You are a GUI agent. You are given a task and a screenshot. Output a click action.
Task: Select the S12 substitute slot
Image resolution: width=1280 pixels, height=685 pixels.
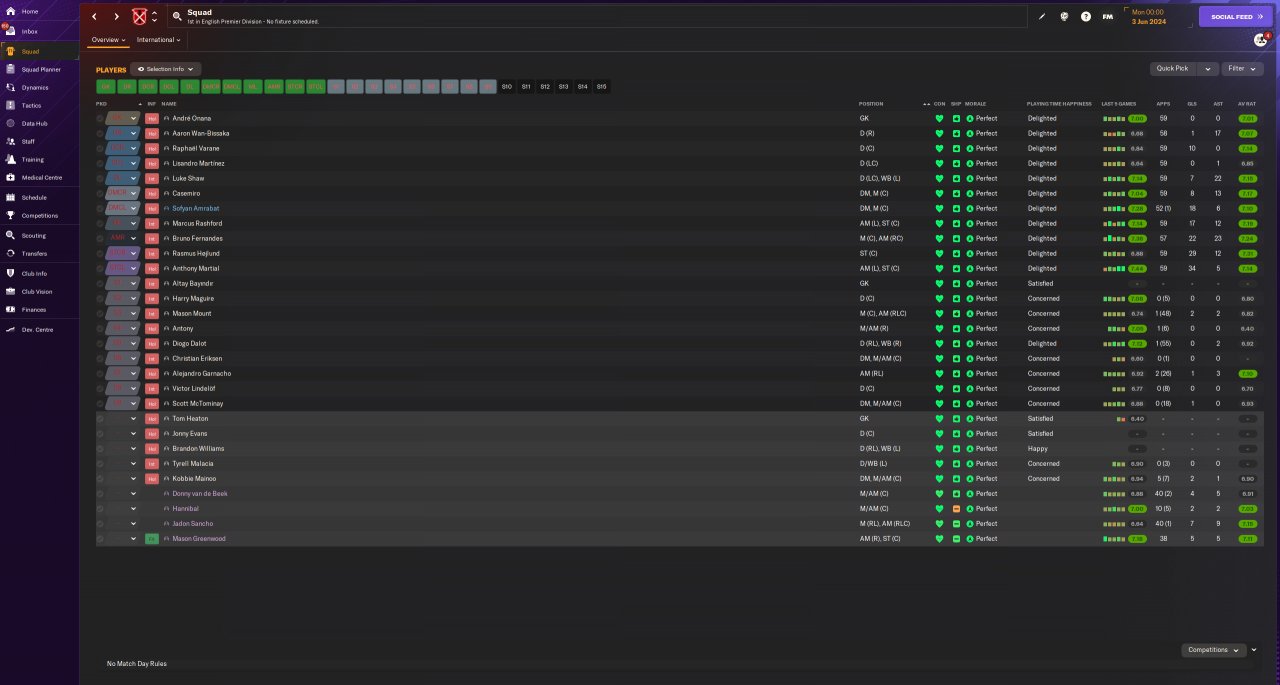[x=545, y=87]
